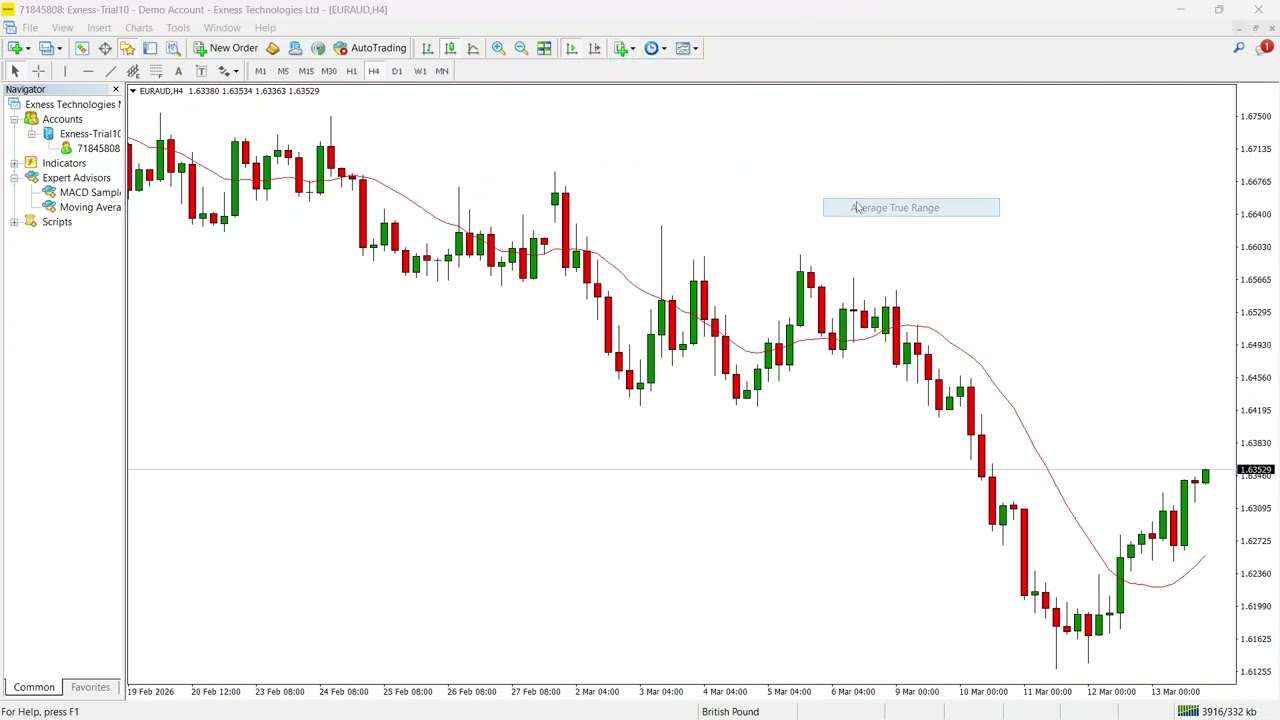Open a new chart via toolbar icon
Image resolution: width=1280 pixels, height=720 pixels.
click(14, 48)
